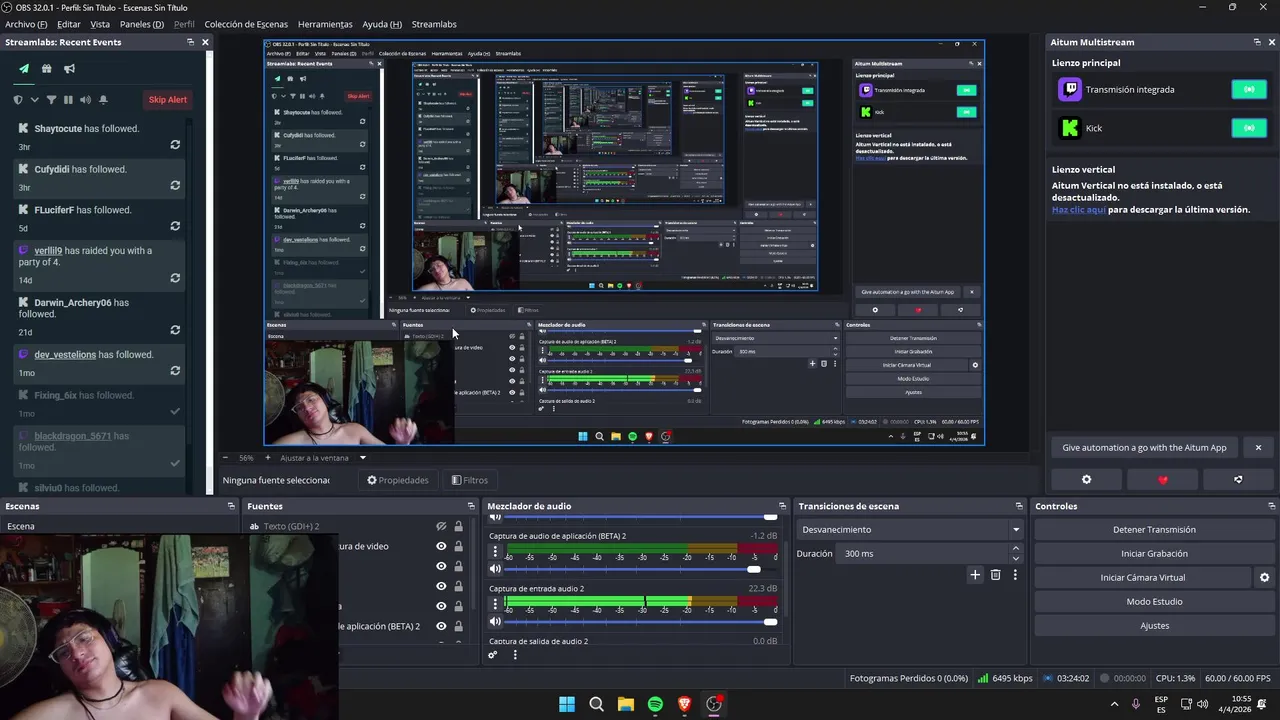Replay the Cufydidi follow alert
This screenshot has height=720, width=1280.
tap(175, 185)
